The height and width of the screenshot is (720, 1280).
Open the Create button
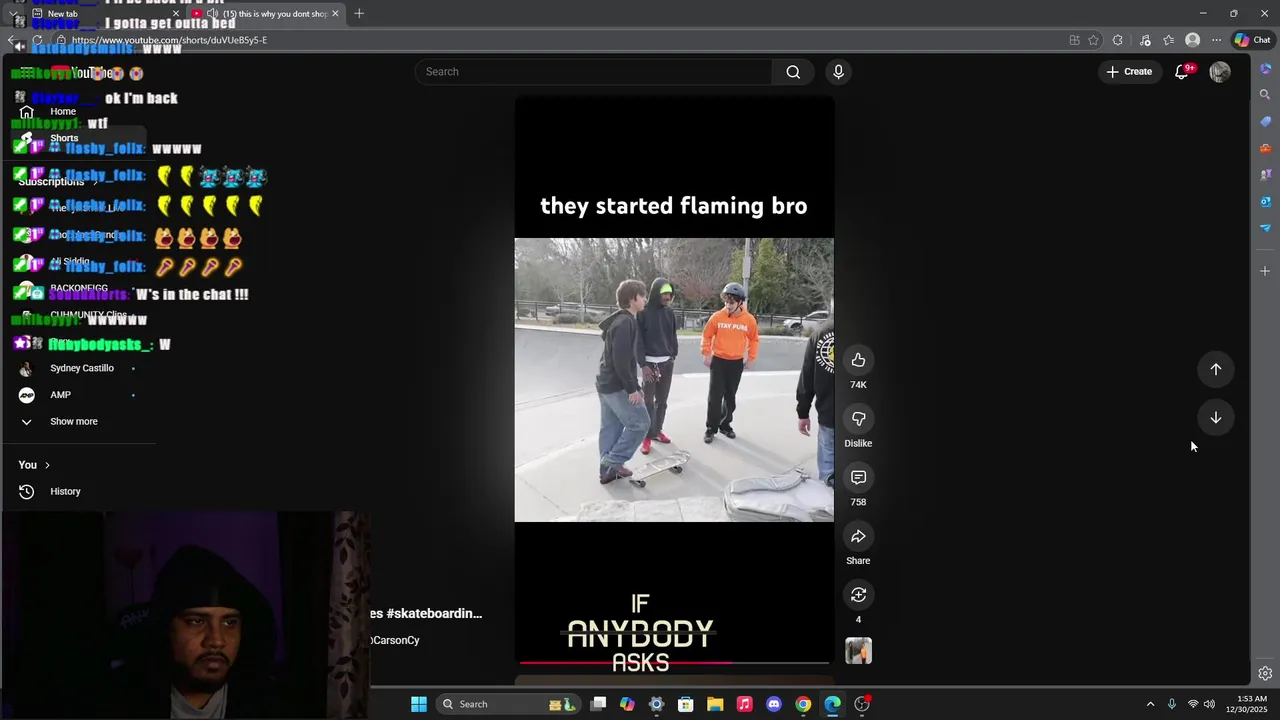[x=1129, y=72]
